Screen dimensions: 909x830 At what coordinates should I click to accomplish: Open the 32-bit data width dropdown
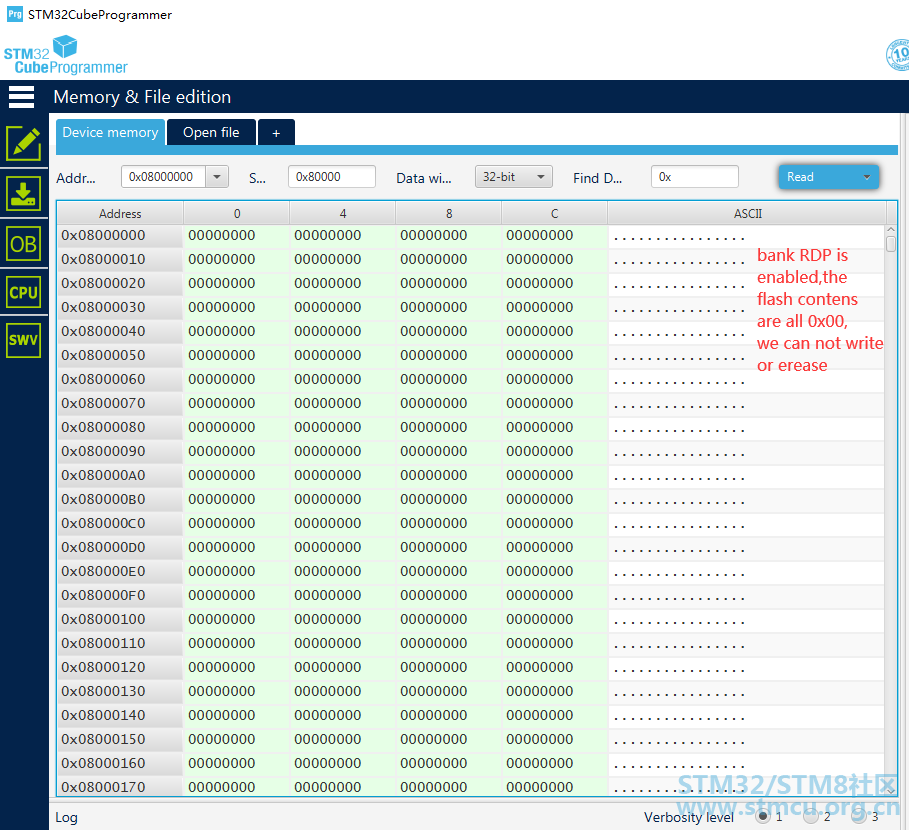[x=514, y=177]
